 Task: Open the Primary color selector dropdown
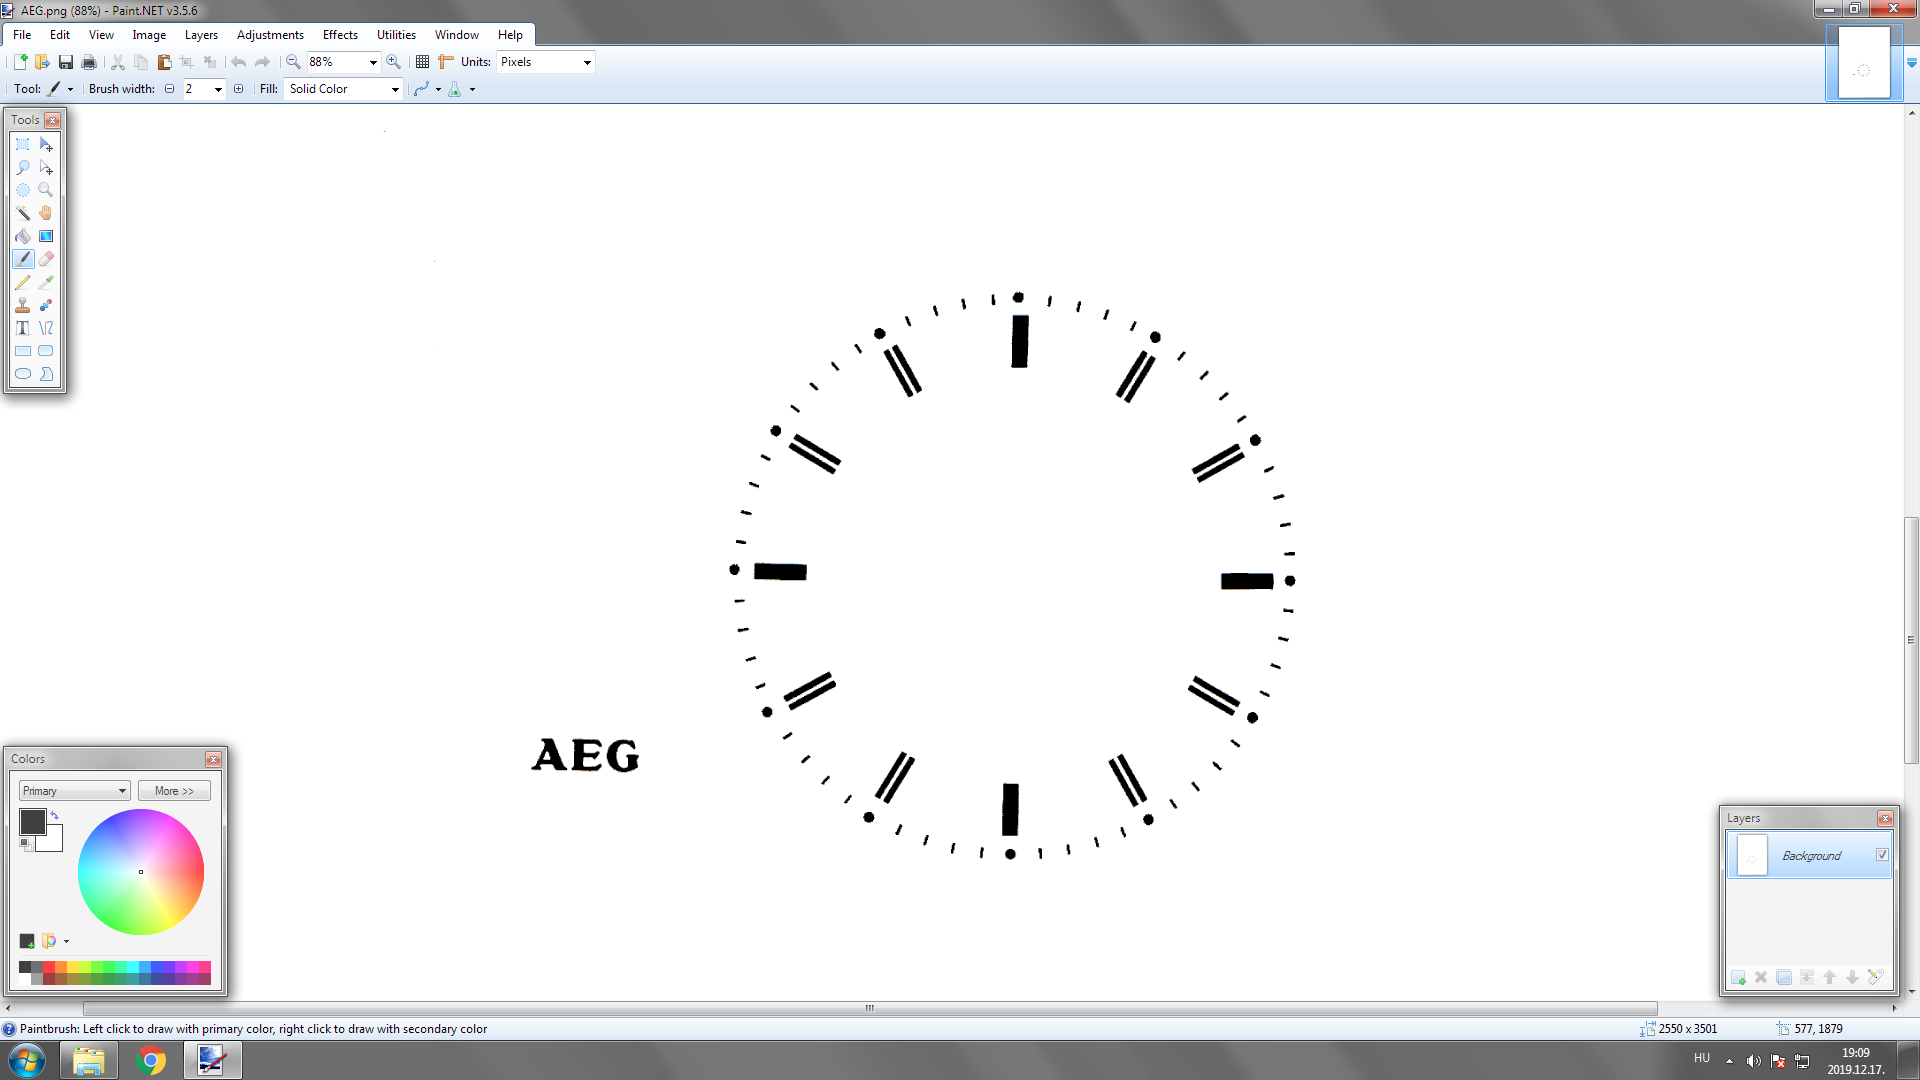pyautogui.click(x=74, y=791)
